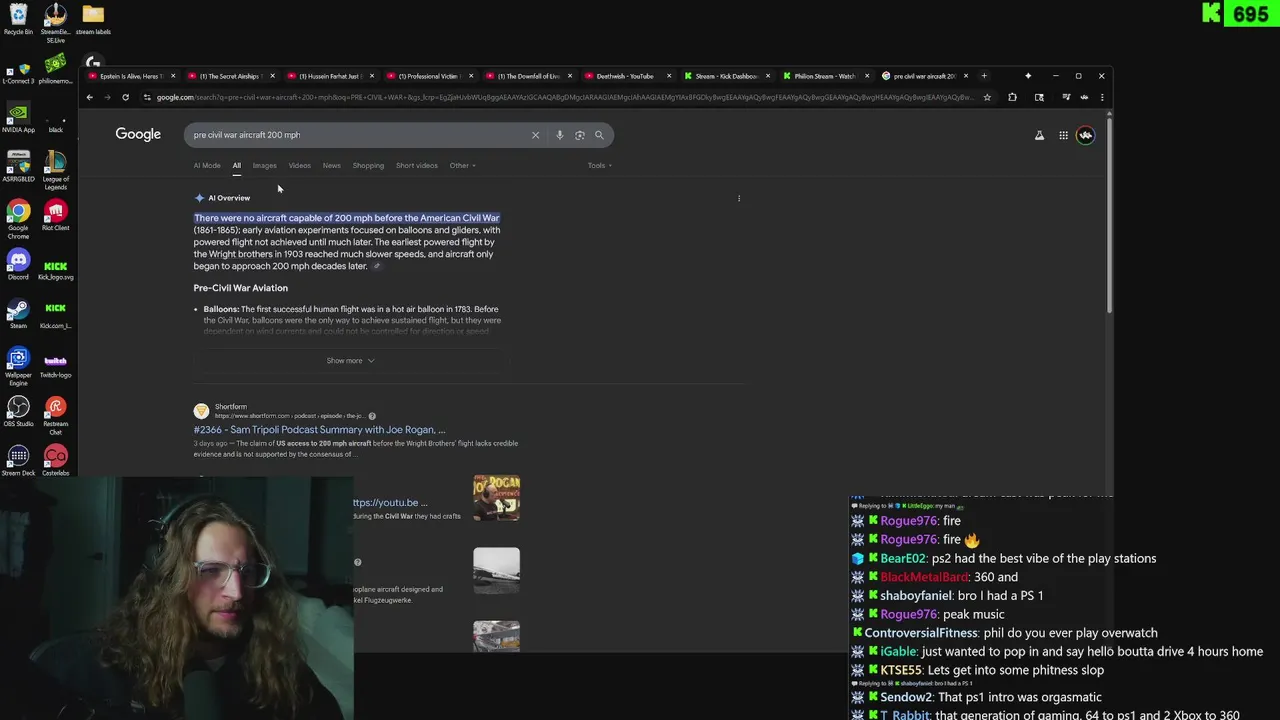This screenshot has height=720, width=1280.
Task: Open ASRRGBLED desktop shortcut
Action: pyautogui.click(x=18, y=166)
